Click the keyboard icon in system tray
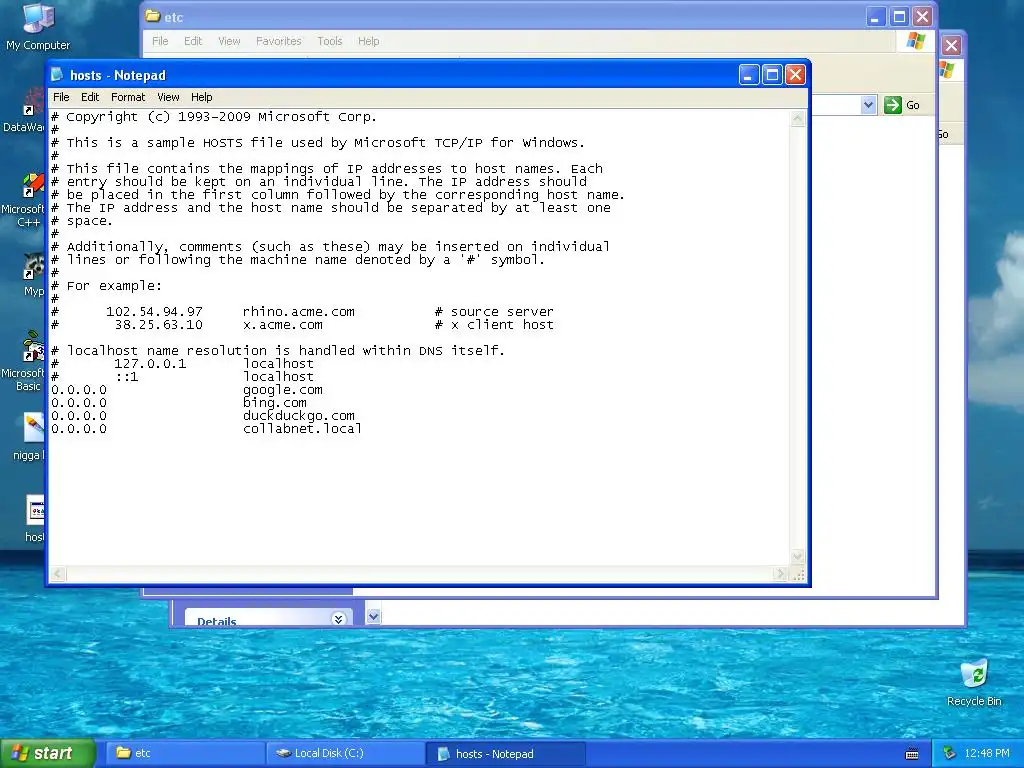The width and height of the screenshot is (1024, 768). 912,754
